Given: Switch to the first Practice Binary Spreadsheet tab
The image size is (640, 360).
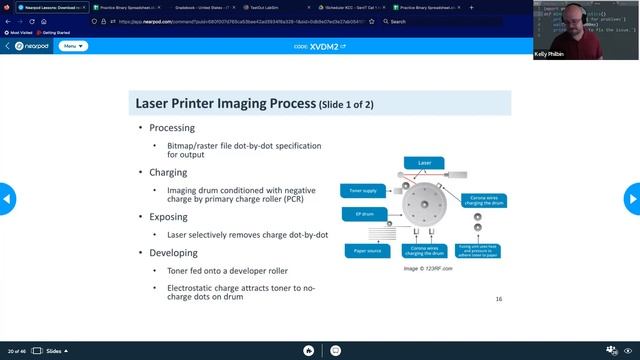Looking at the screenshot, I should [127, 7].
